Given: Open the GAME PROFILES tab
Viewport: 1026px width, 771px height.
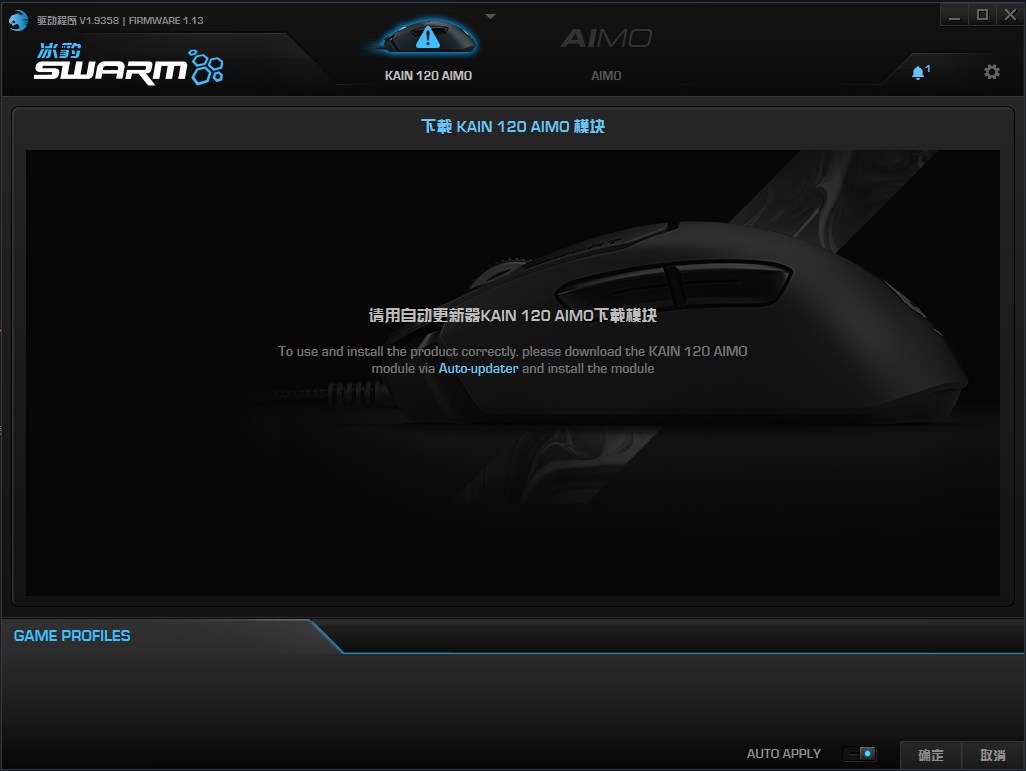Looking at the screenshot, I should coord(72,636).
